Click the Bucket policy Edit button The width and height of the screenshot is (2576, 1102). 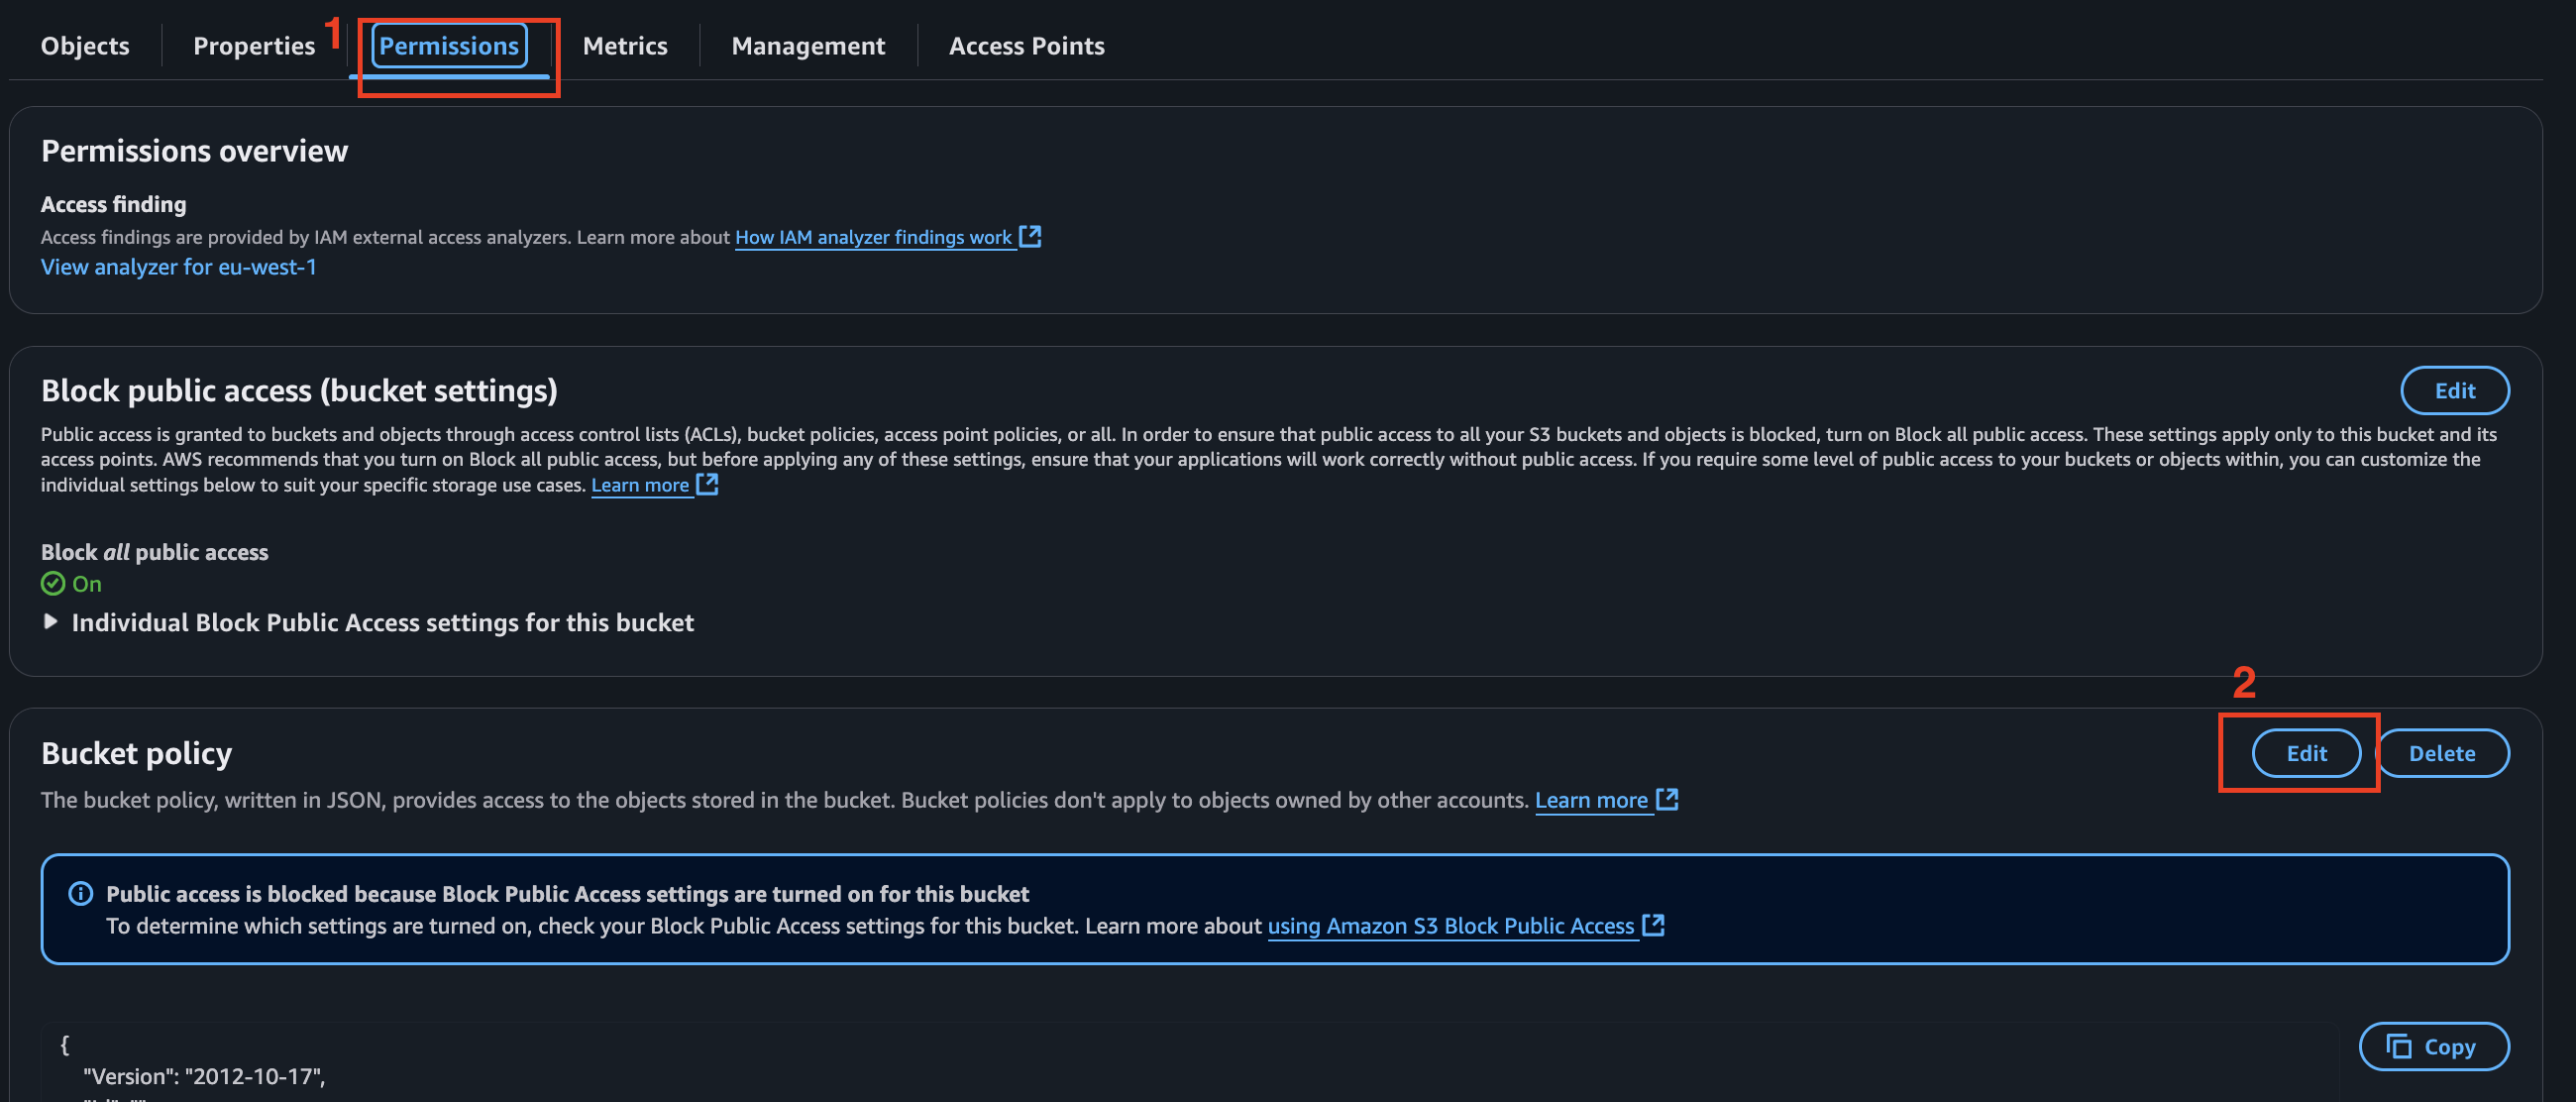click(x=2305, y=753)
